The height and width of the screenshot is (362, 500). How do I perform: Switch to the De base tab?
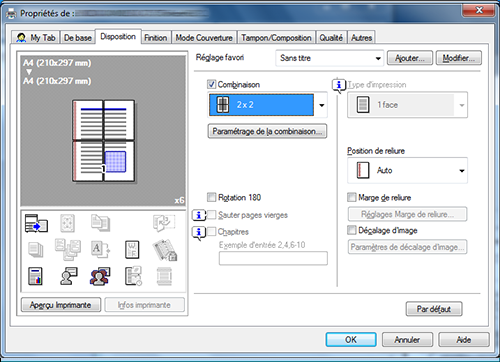pos(78,38)
